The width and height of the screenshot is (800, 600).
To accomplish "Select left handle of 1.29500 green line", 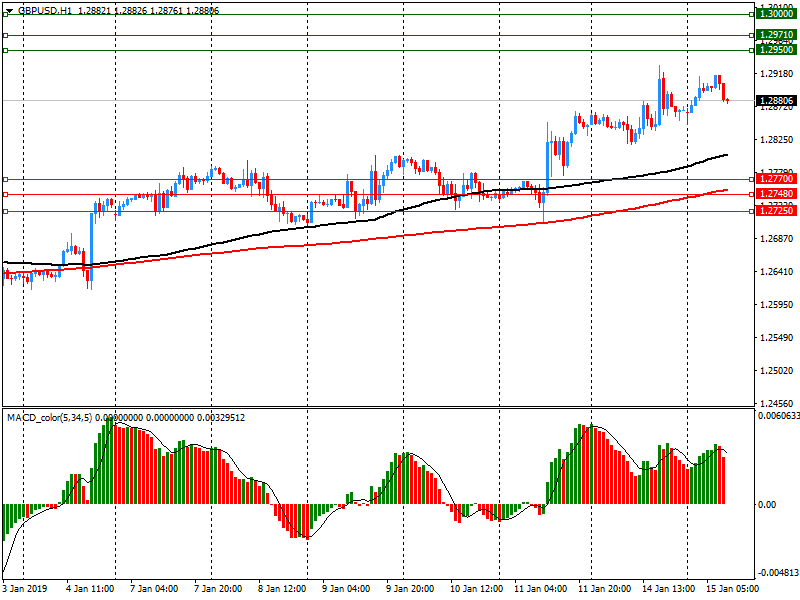I will (x=5, y=50).
